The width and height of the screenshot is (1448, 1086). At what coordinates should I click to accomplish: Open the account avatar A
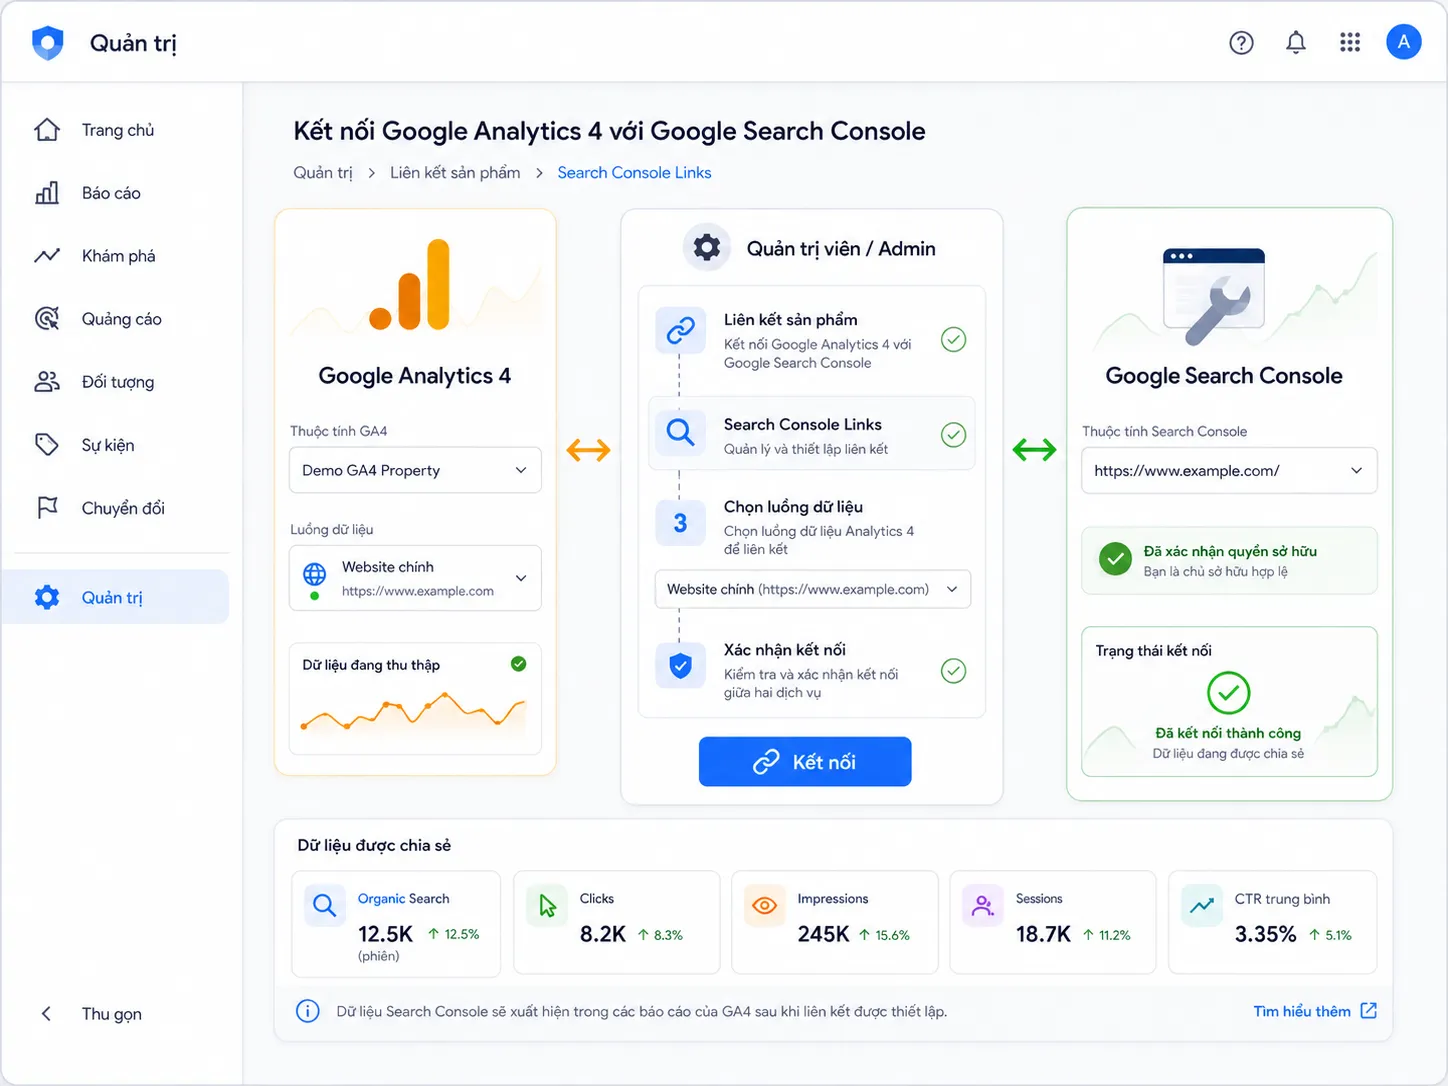(x=1404, y=42)
